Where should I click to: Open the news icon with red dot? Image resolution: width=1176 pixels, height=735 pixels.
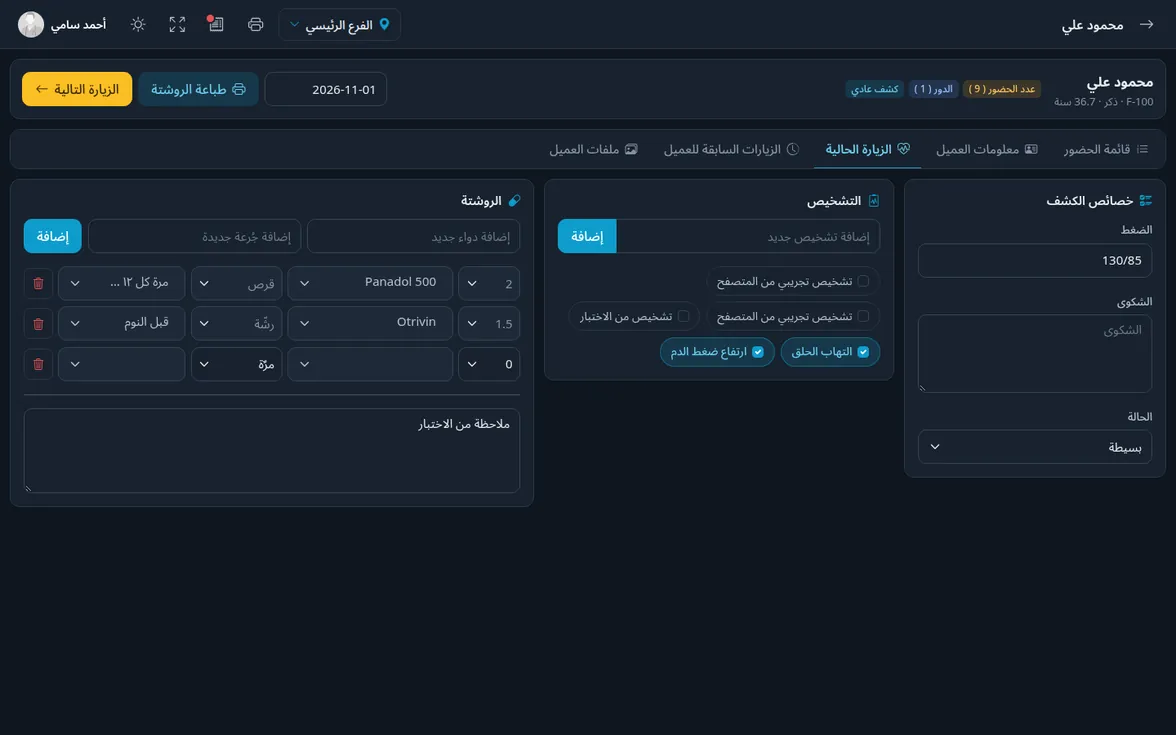(216, 25)
